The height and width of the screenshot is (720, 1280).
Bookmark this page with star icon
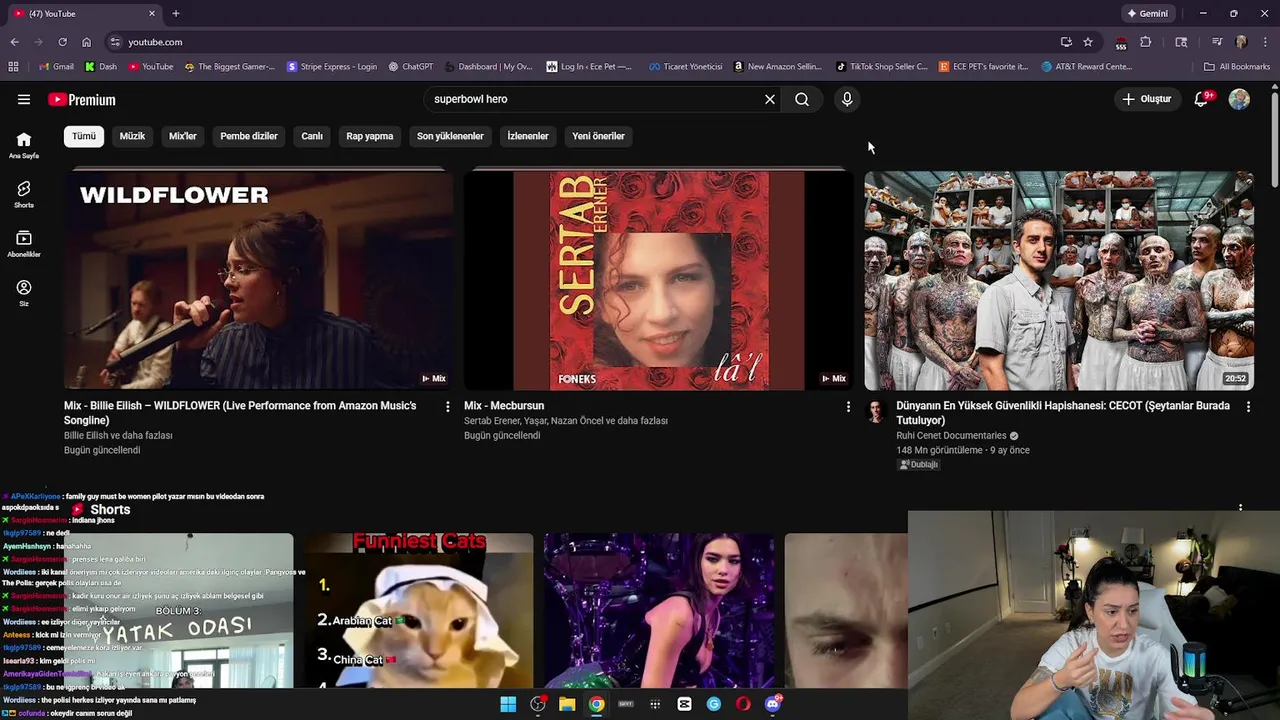(1088, 42)
